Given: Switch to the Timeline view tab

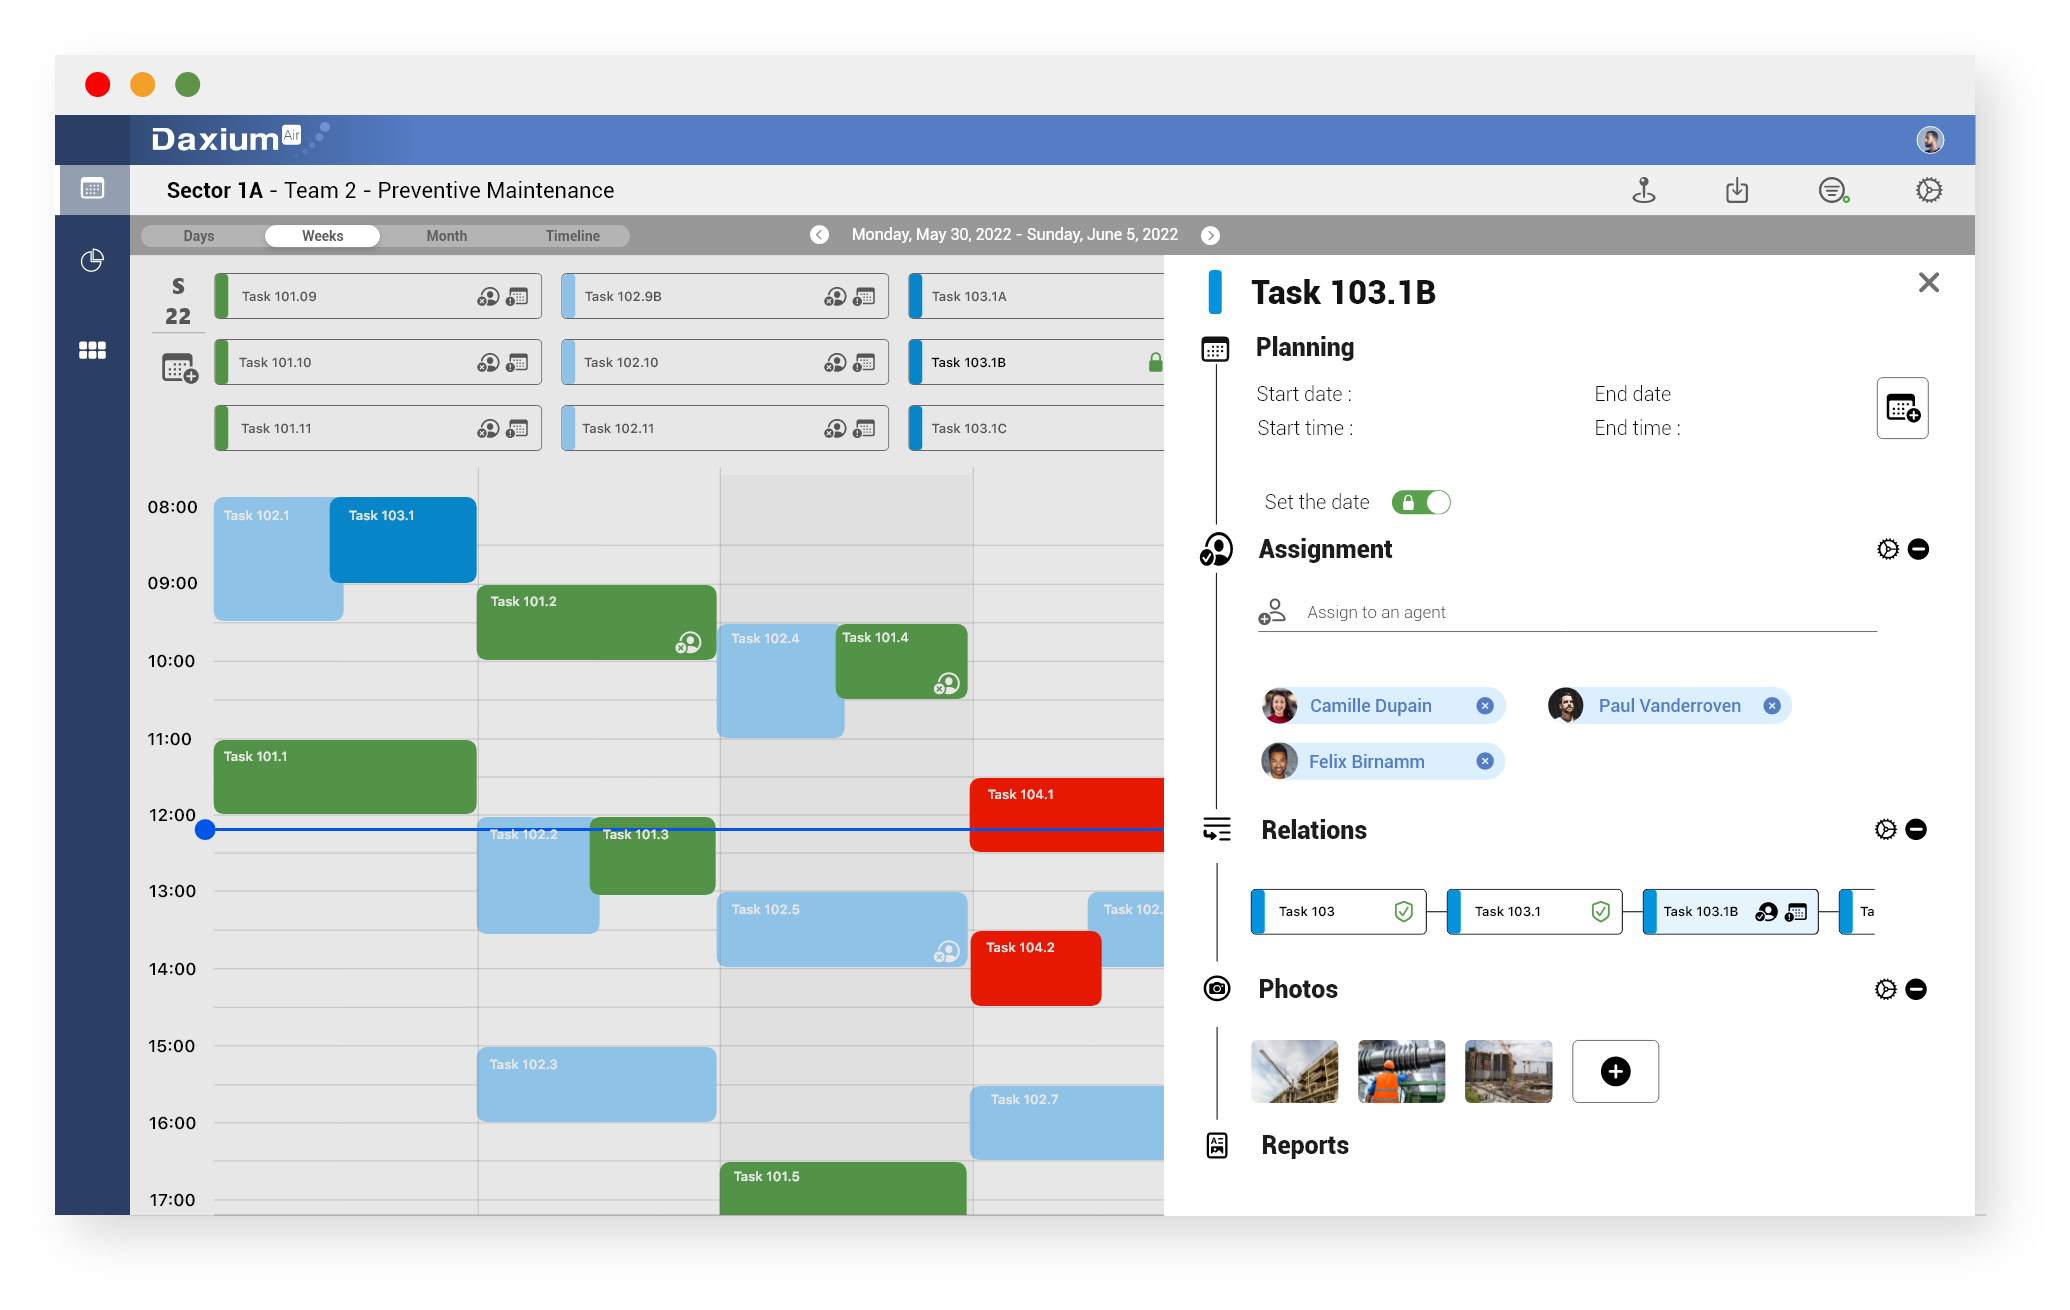Looking at the screenshot, I should [x=572, y=234].
